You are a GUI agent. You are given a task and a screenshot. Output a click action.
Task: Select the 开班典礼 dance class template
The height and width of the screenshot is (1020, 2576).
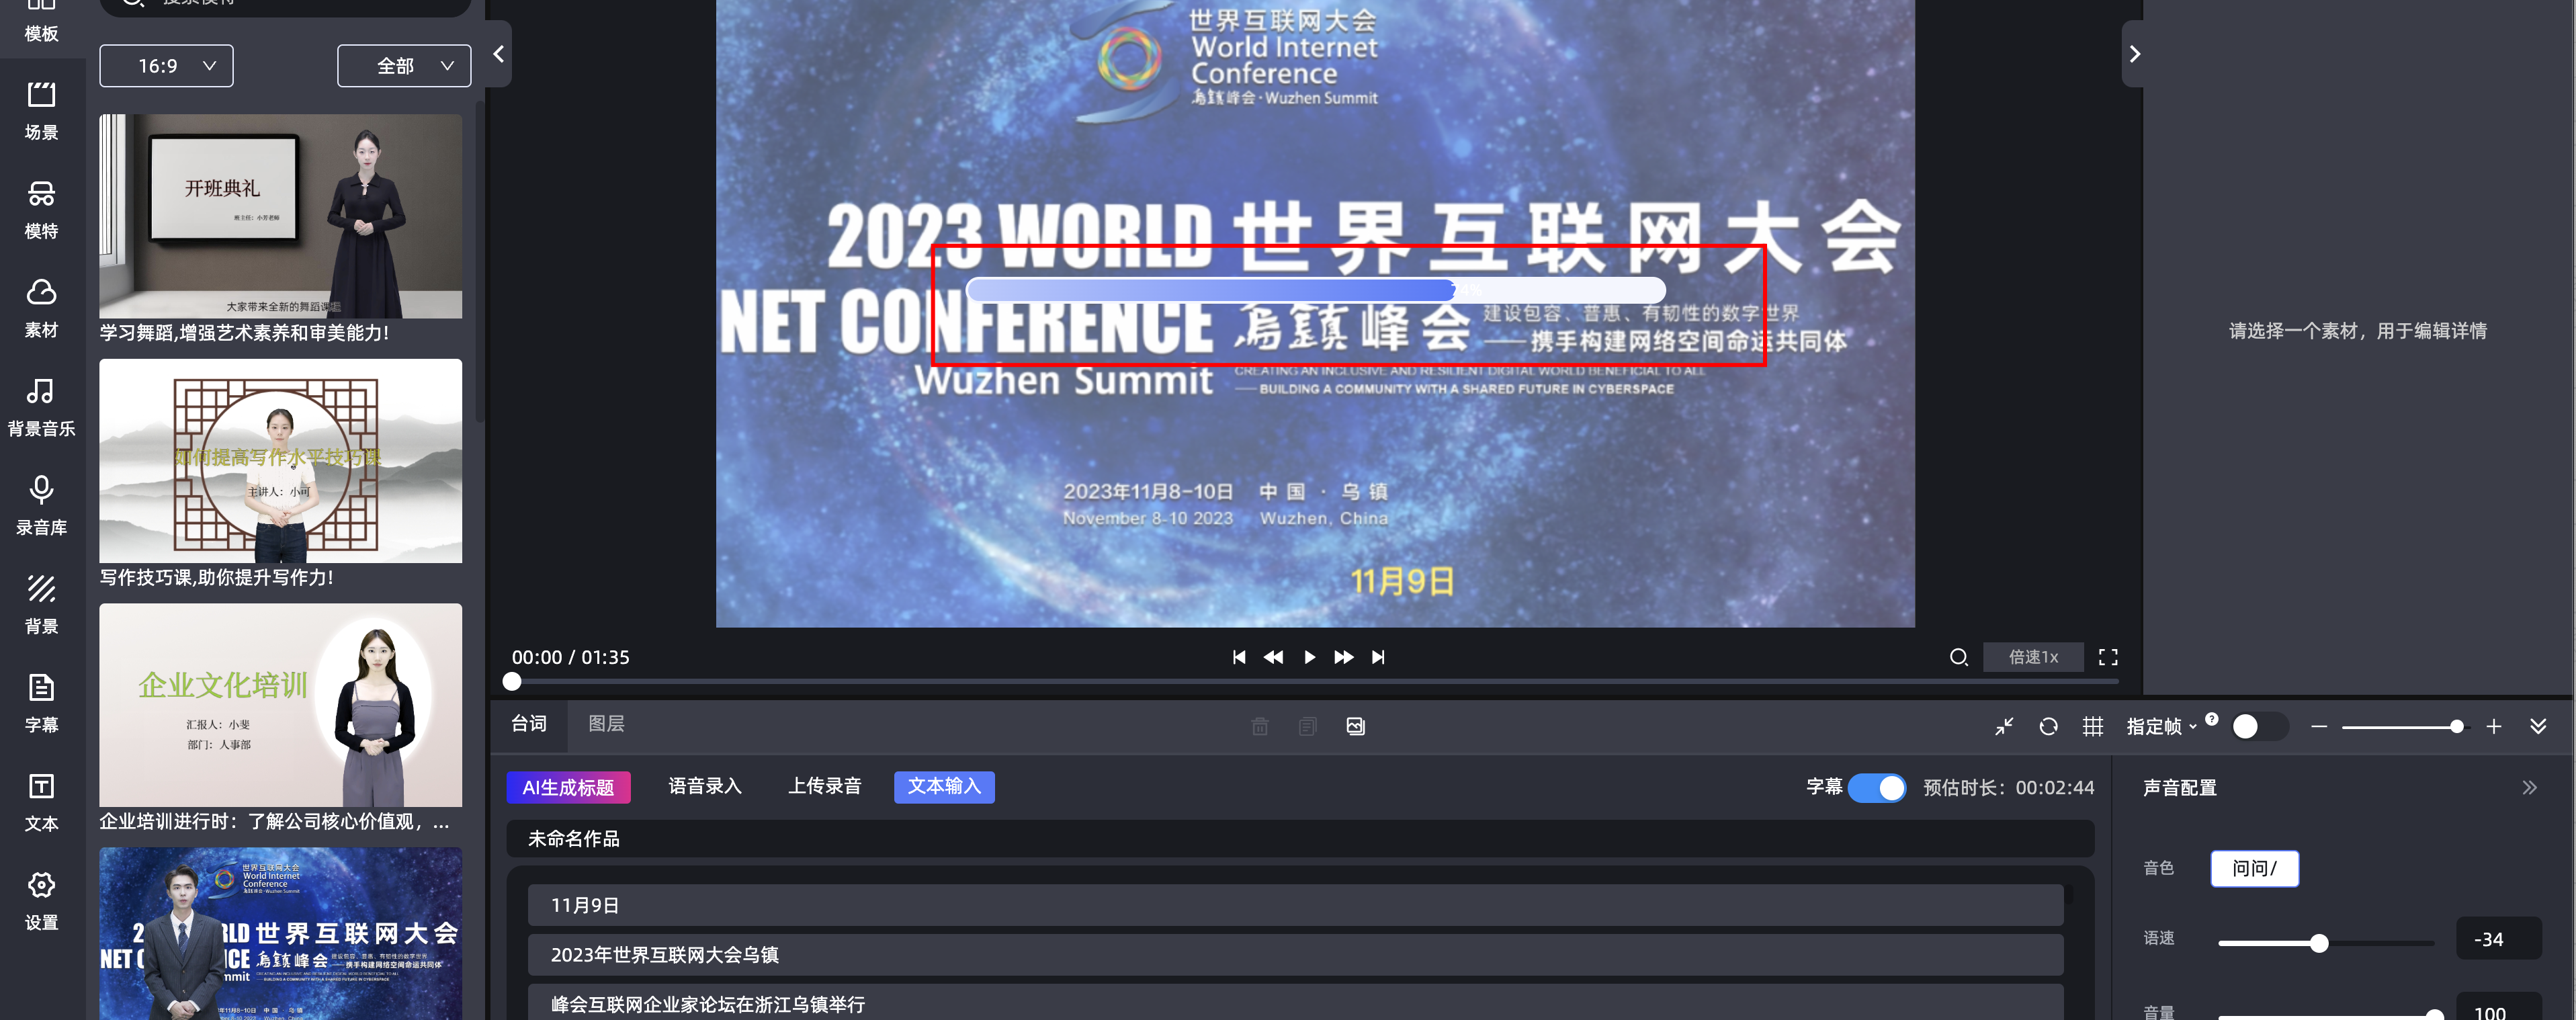tap(280, 216)
